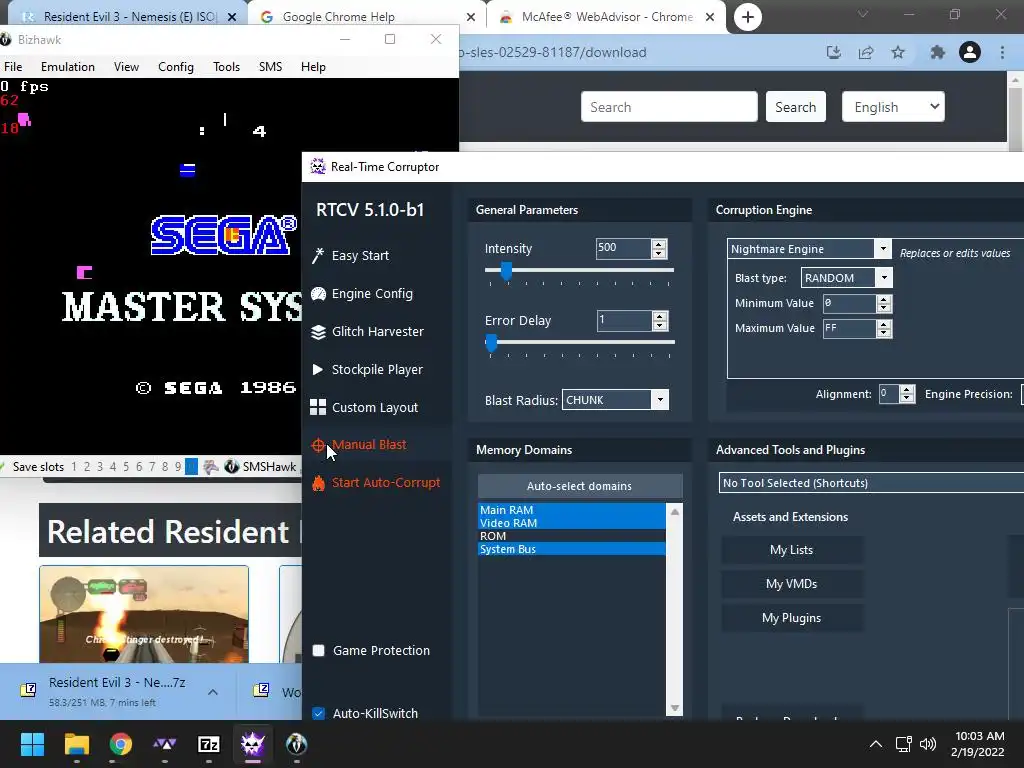Open BizHawk icon in taskbar

click(x=296, y=744)
